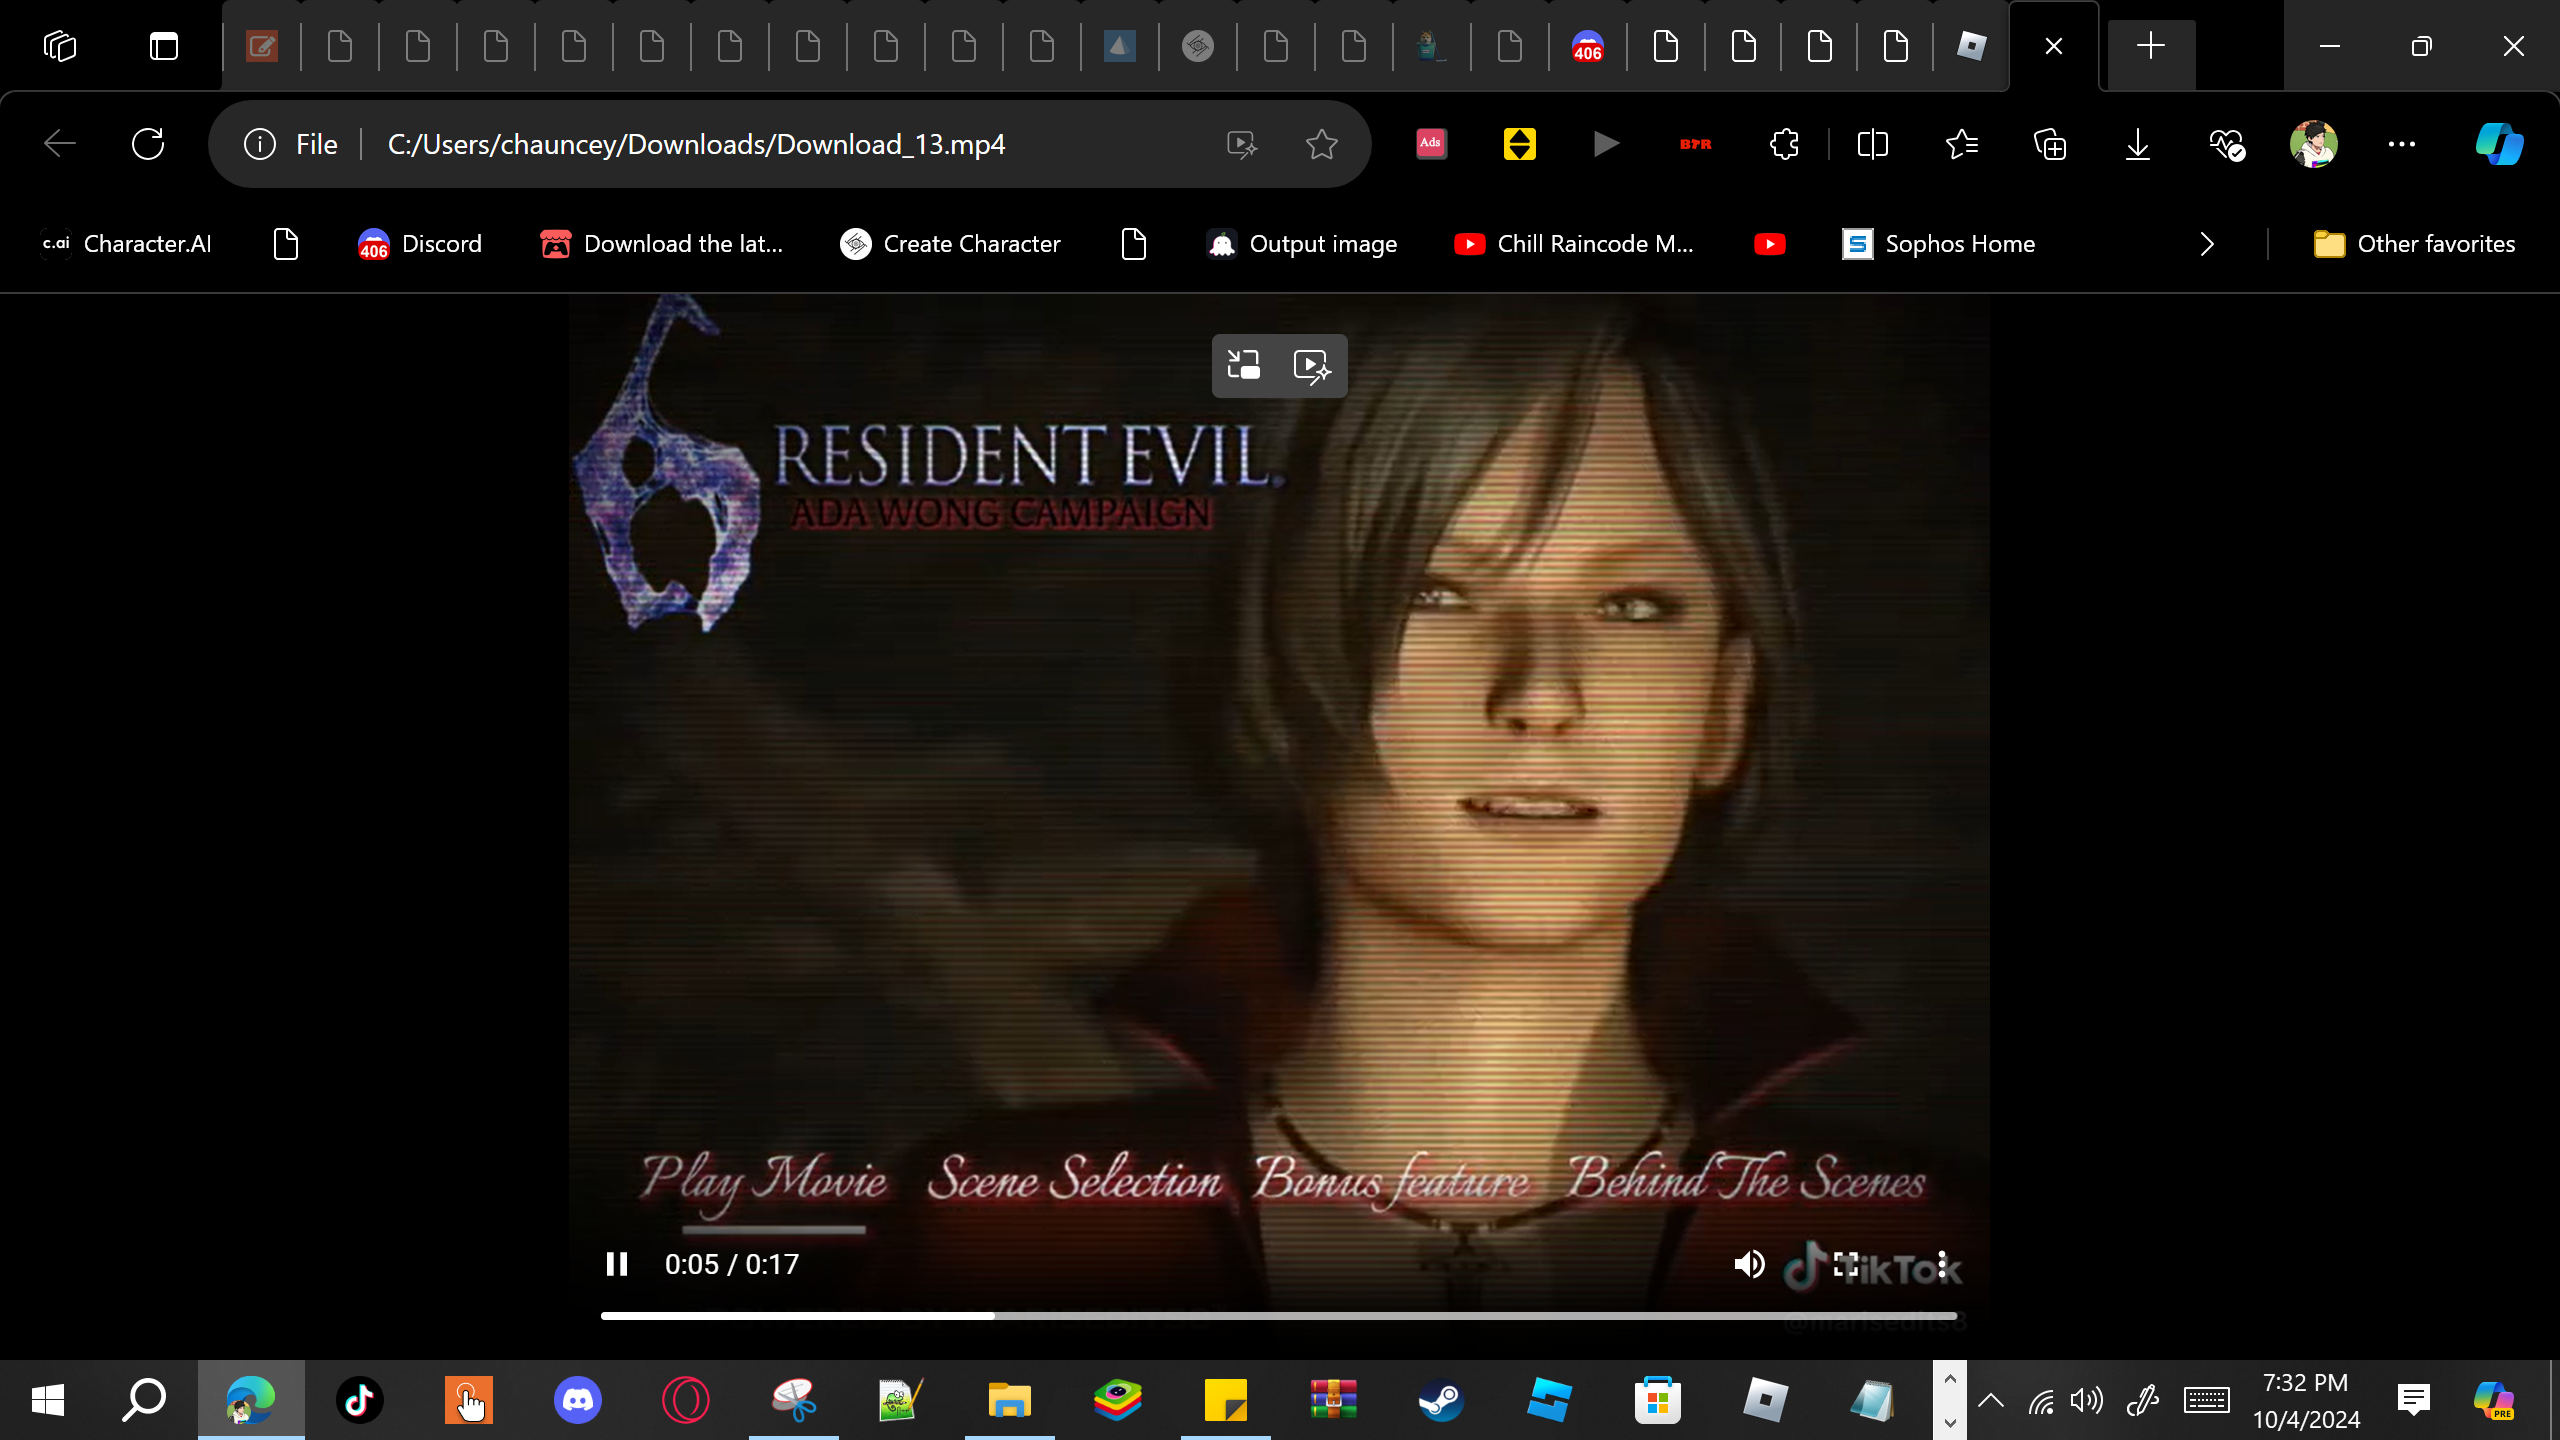Viewport: 2560px width, 1440px height.
Task: Open the Favorites toolbar button
Action: 1961,144
